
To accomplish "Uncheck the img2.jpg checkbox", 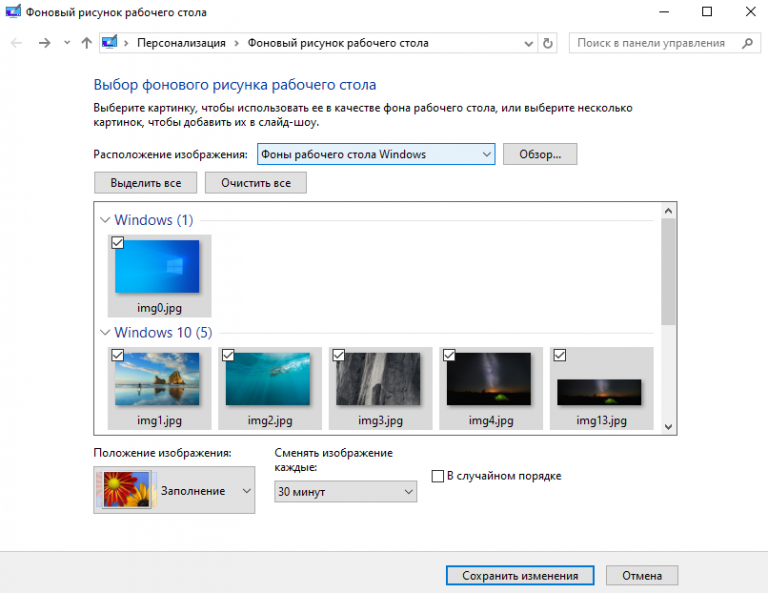I will point(228,355).
